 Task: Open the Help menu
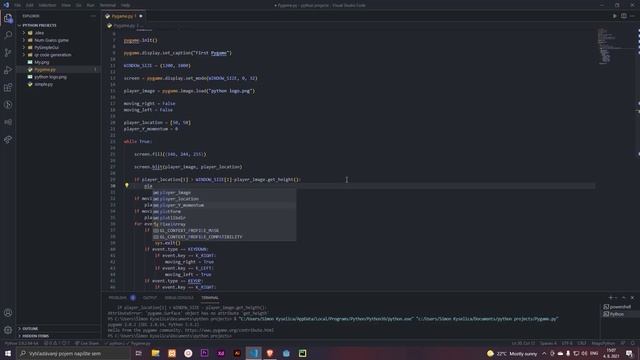pyautogui.click(x=125, y=5)
